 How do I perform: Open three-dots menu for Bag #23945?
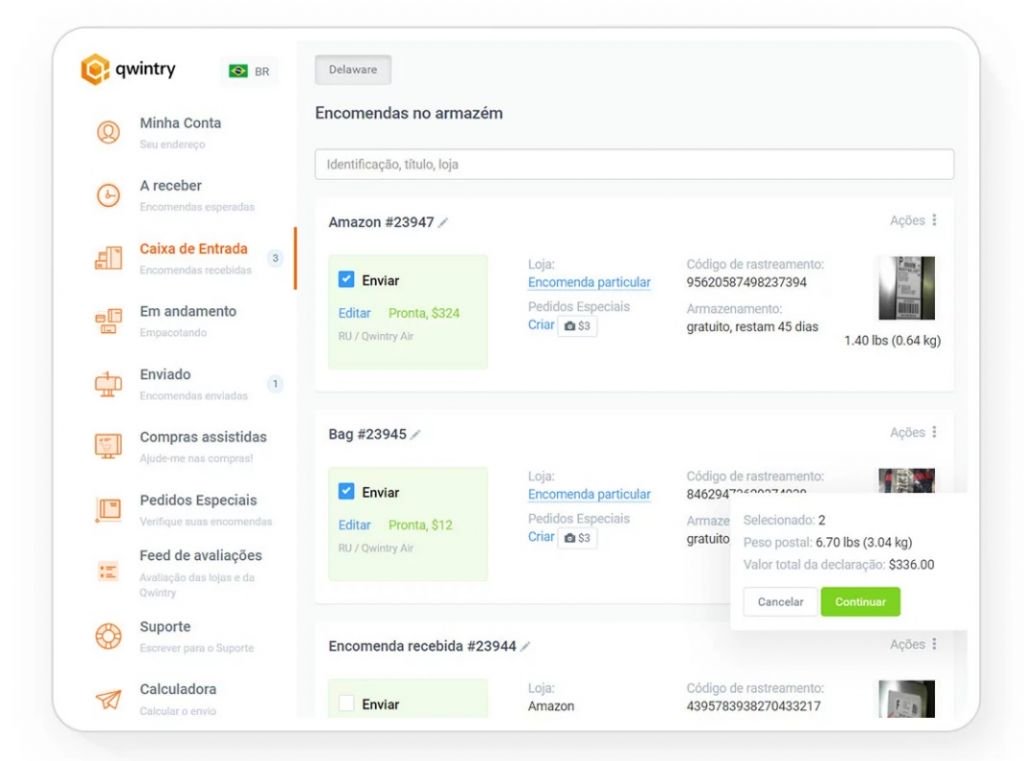click(935, 432)
